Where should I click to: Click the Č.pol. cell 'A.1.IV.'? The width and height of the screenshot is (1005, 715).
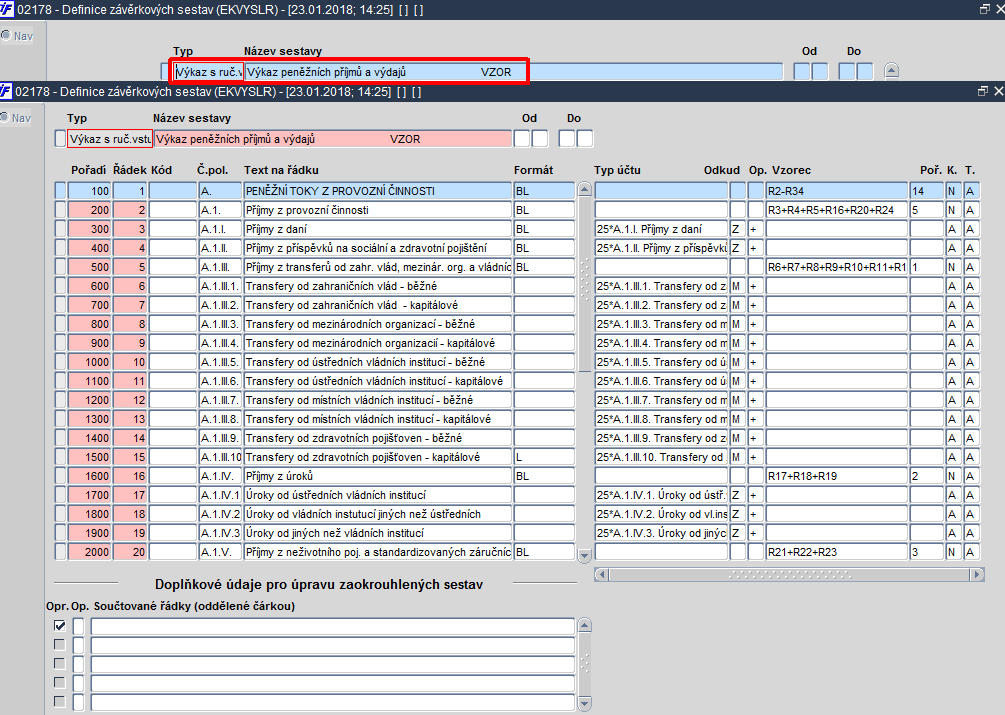tap(220, 476)
